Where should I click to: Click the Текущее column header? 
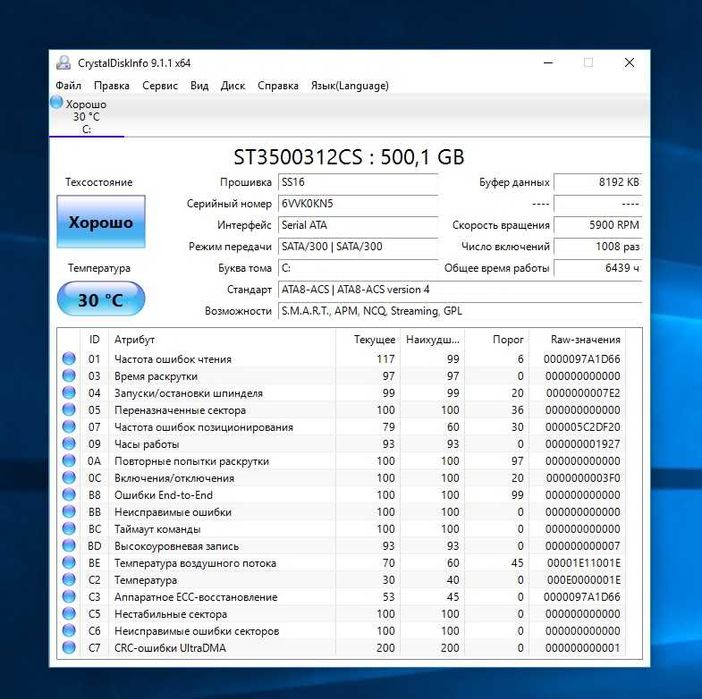pyautogui.click(x=368, y=339)
